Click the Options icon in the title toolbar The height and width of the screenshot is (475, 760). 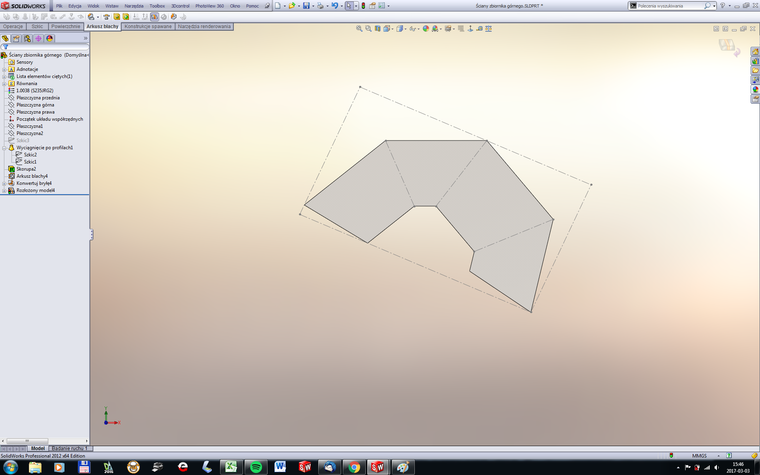point(381,6)
